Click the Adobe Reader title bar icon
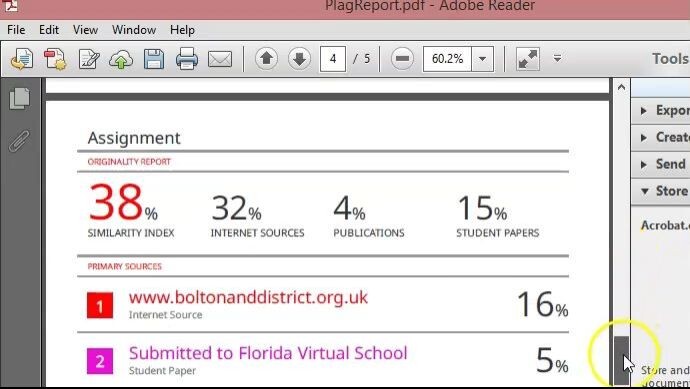 [x=11, y=5]
